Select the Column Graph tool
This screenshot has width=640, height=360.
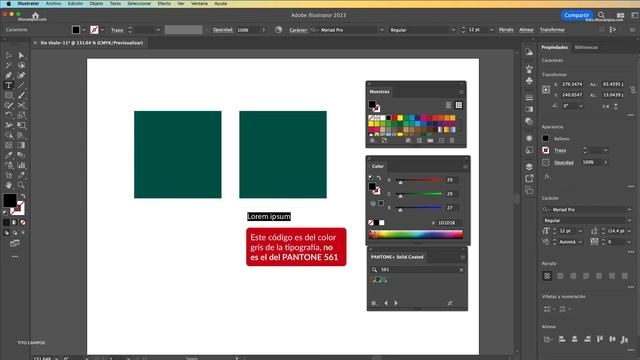21,165
